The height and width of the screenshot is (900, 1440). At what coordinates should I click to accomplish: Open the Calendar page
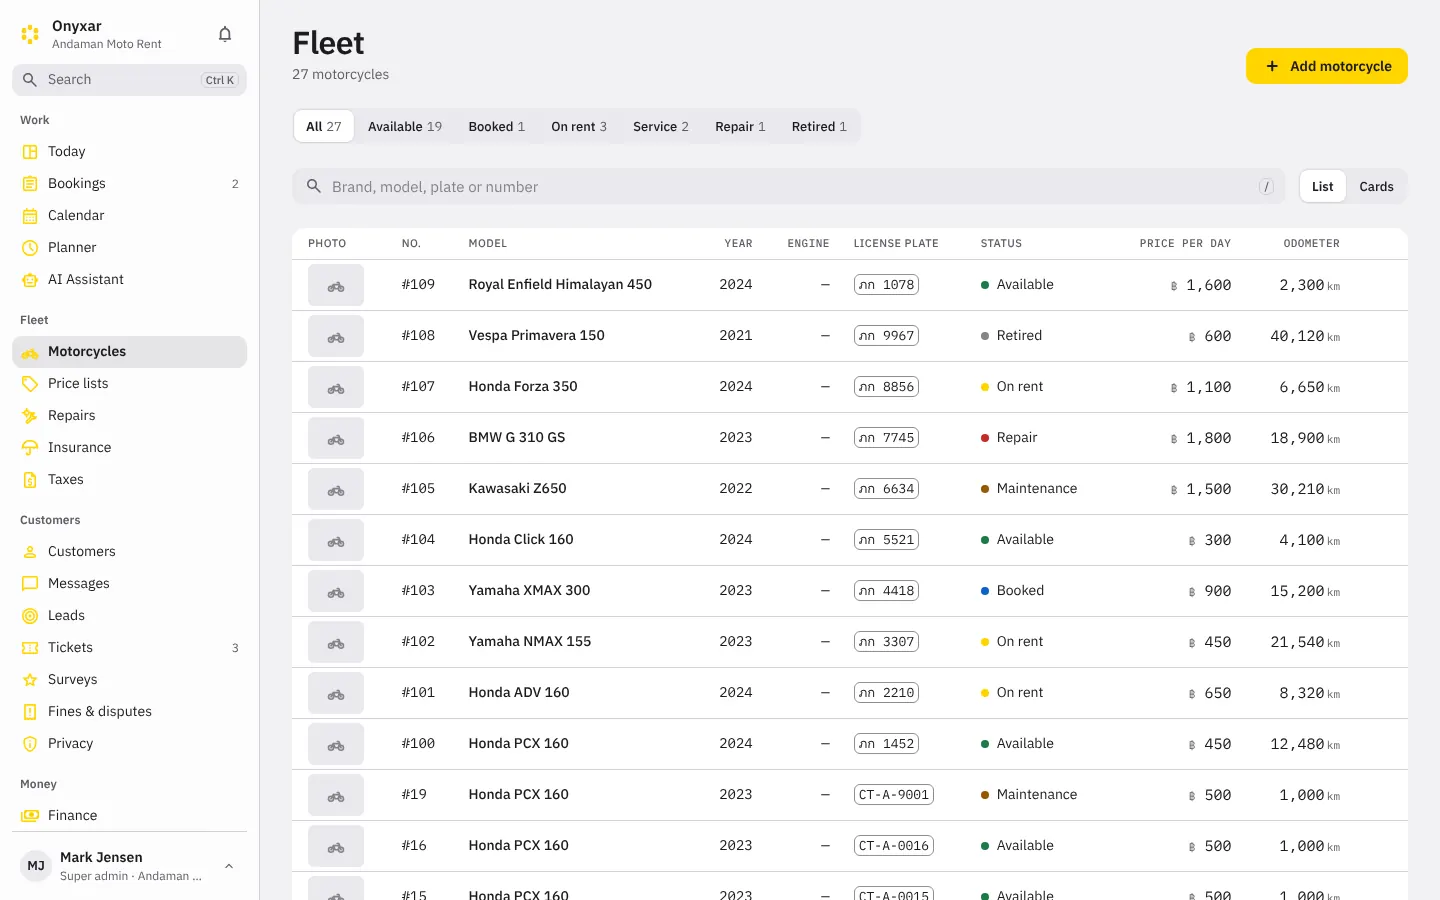[x=129, y=216]
